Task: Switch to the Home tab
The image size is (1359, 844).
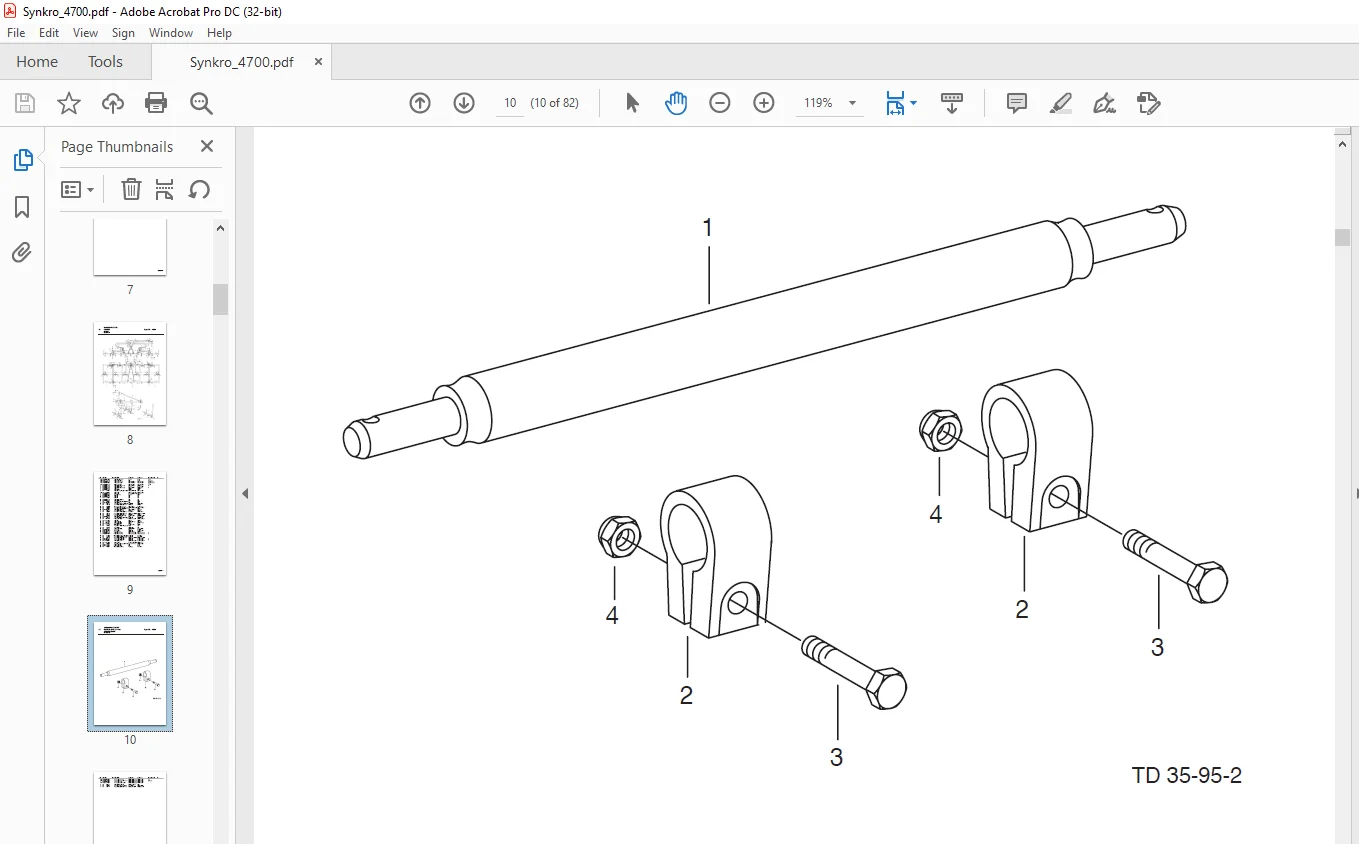Action: [x=37, y=62]
